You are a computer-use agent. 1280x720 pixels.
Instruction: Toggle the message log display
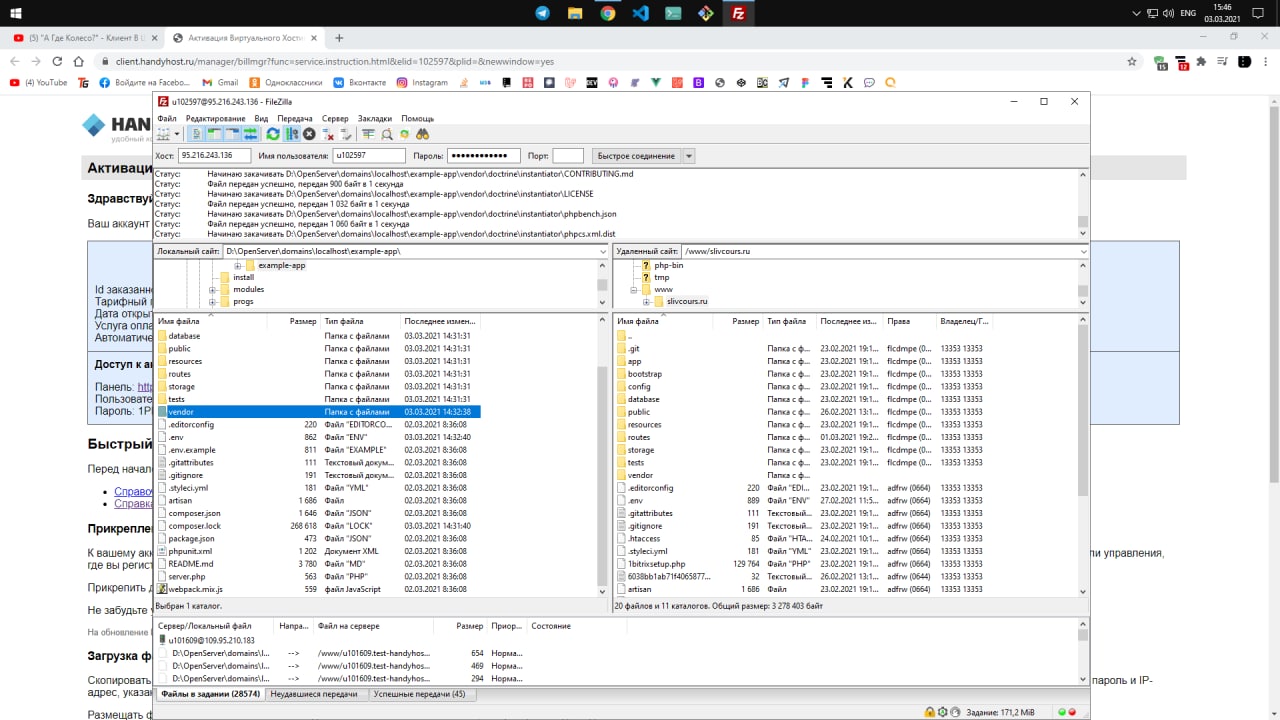coord(196,134)
